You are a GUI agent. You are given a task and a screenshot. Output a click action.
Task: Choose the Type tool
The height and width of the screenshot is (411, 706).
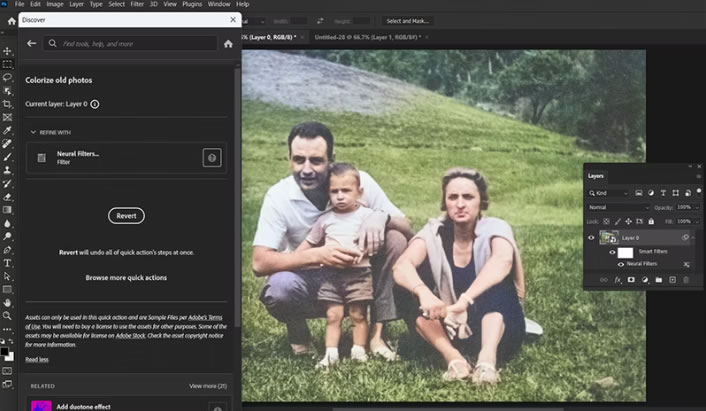7,262
